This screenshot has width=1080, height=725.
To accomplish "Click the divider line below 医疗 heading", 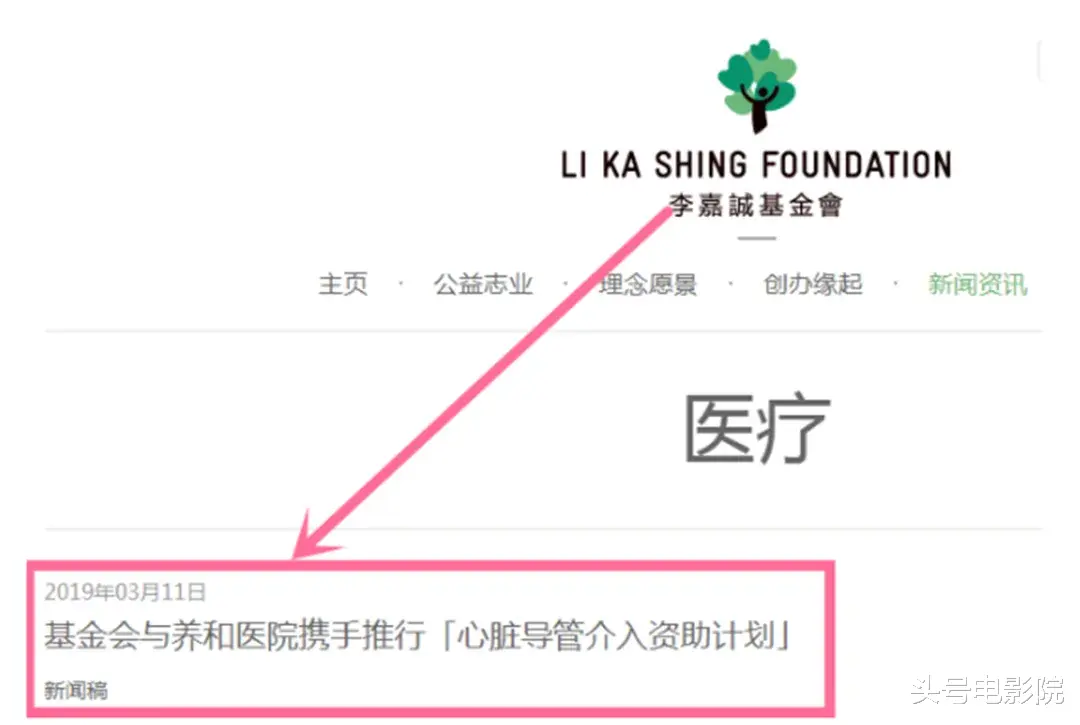I will [544, 529].
